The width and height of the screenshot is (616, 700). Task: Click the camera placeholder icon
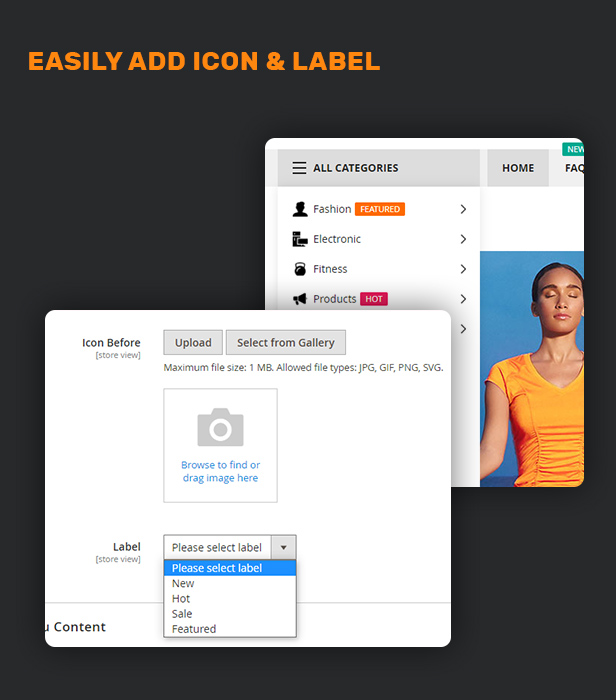(221, 427)
